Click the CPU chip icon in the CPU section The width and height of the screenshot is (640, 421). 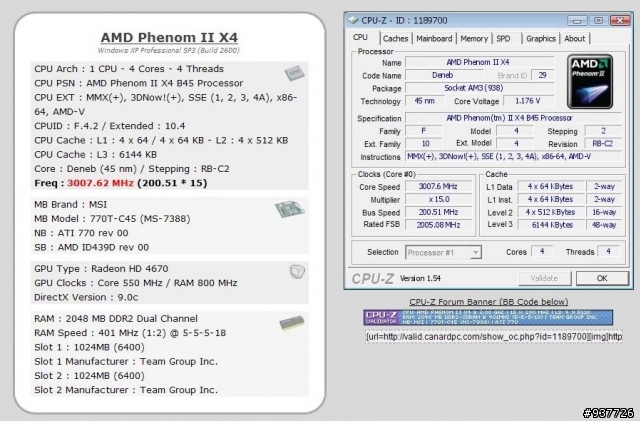294,73
